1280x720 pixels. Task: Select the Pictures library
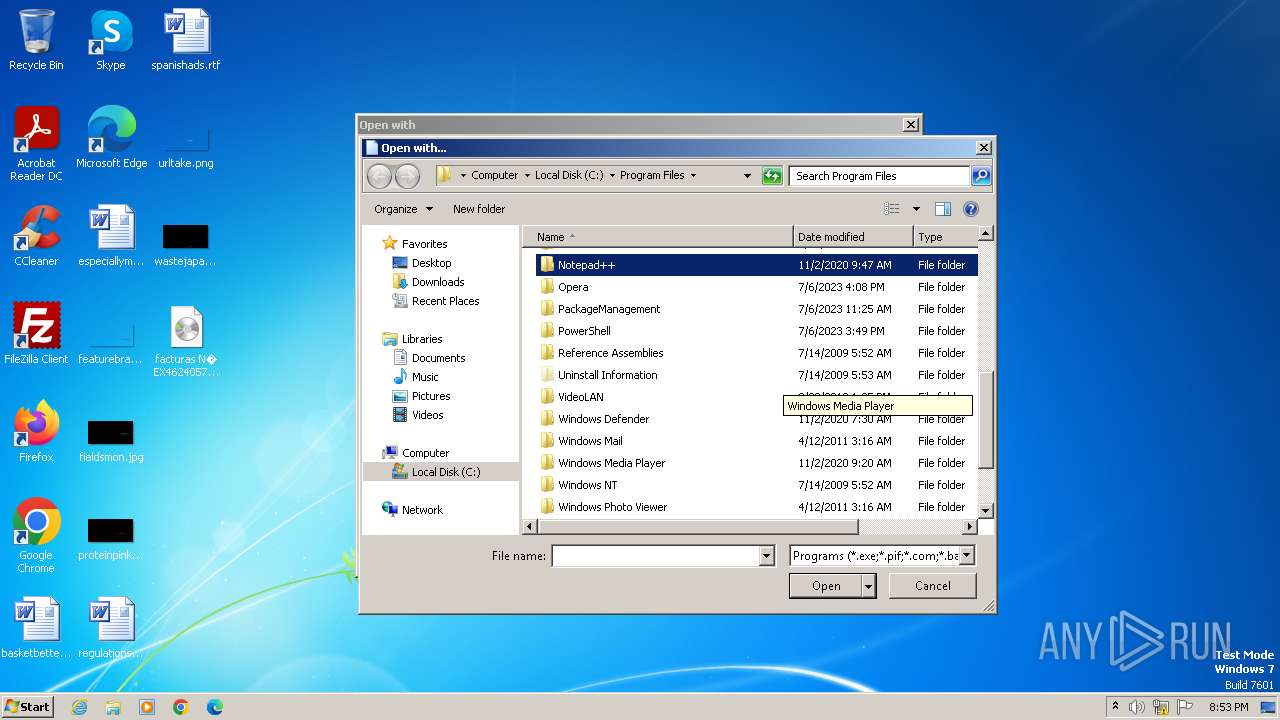431,396
